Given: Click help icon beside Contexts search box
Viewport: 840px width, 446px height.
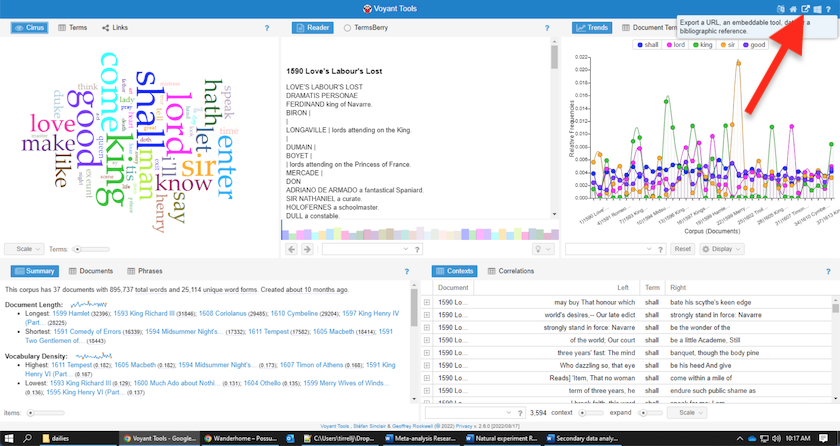Looking at the screenshot, I should [x=520, y=413].
